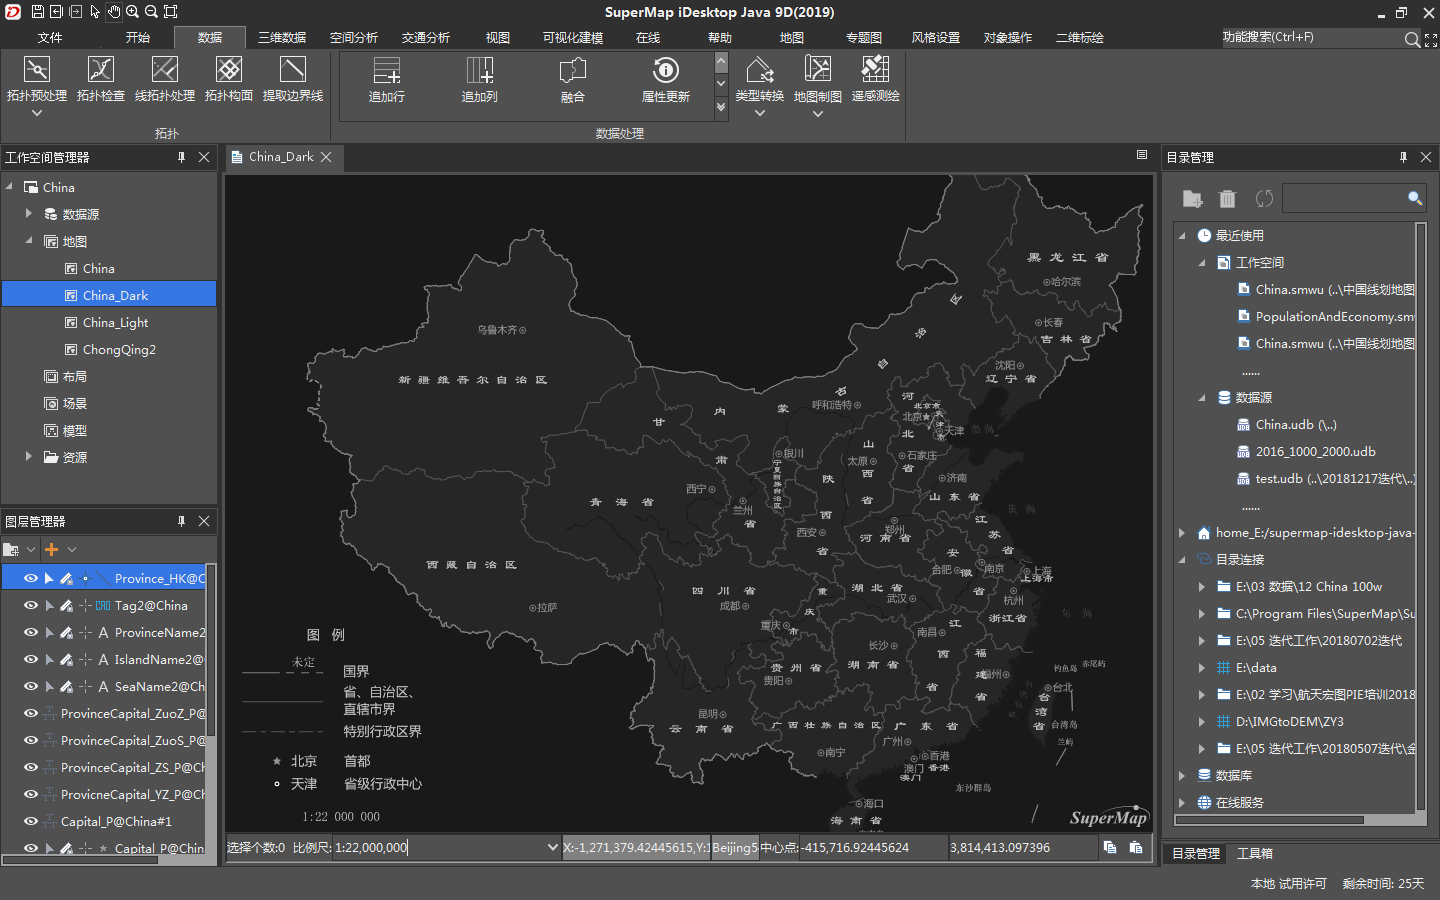Hide the ProvinceCapital_ZS_P layer

(x=31, y=767)
